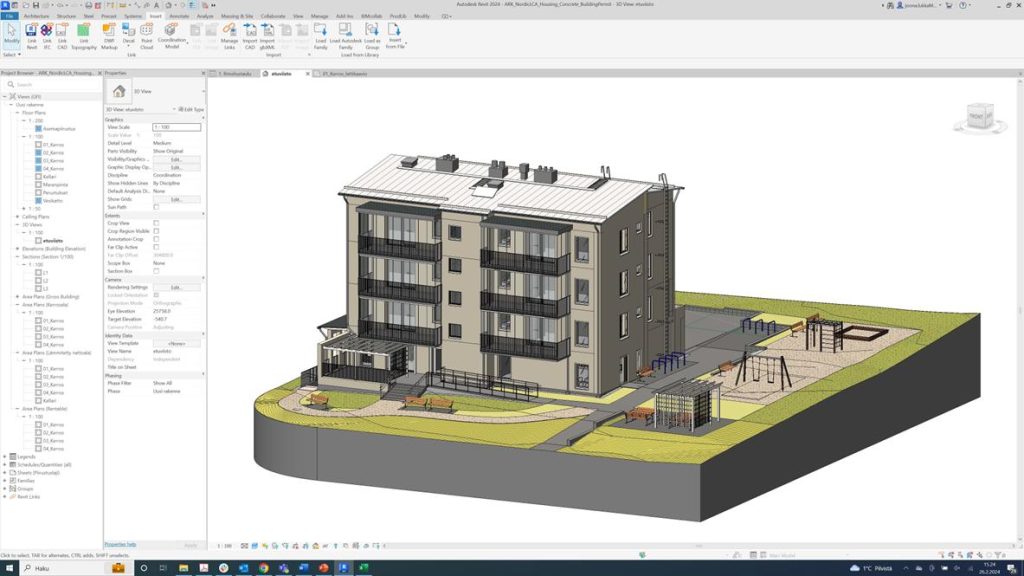Screen dimensions: 1024x576
Task: Toggle Crop Region Visible checkbox
Action: (x=156, y=231)
